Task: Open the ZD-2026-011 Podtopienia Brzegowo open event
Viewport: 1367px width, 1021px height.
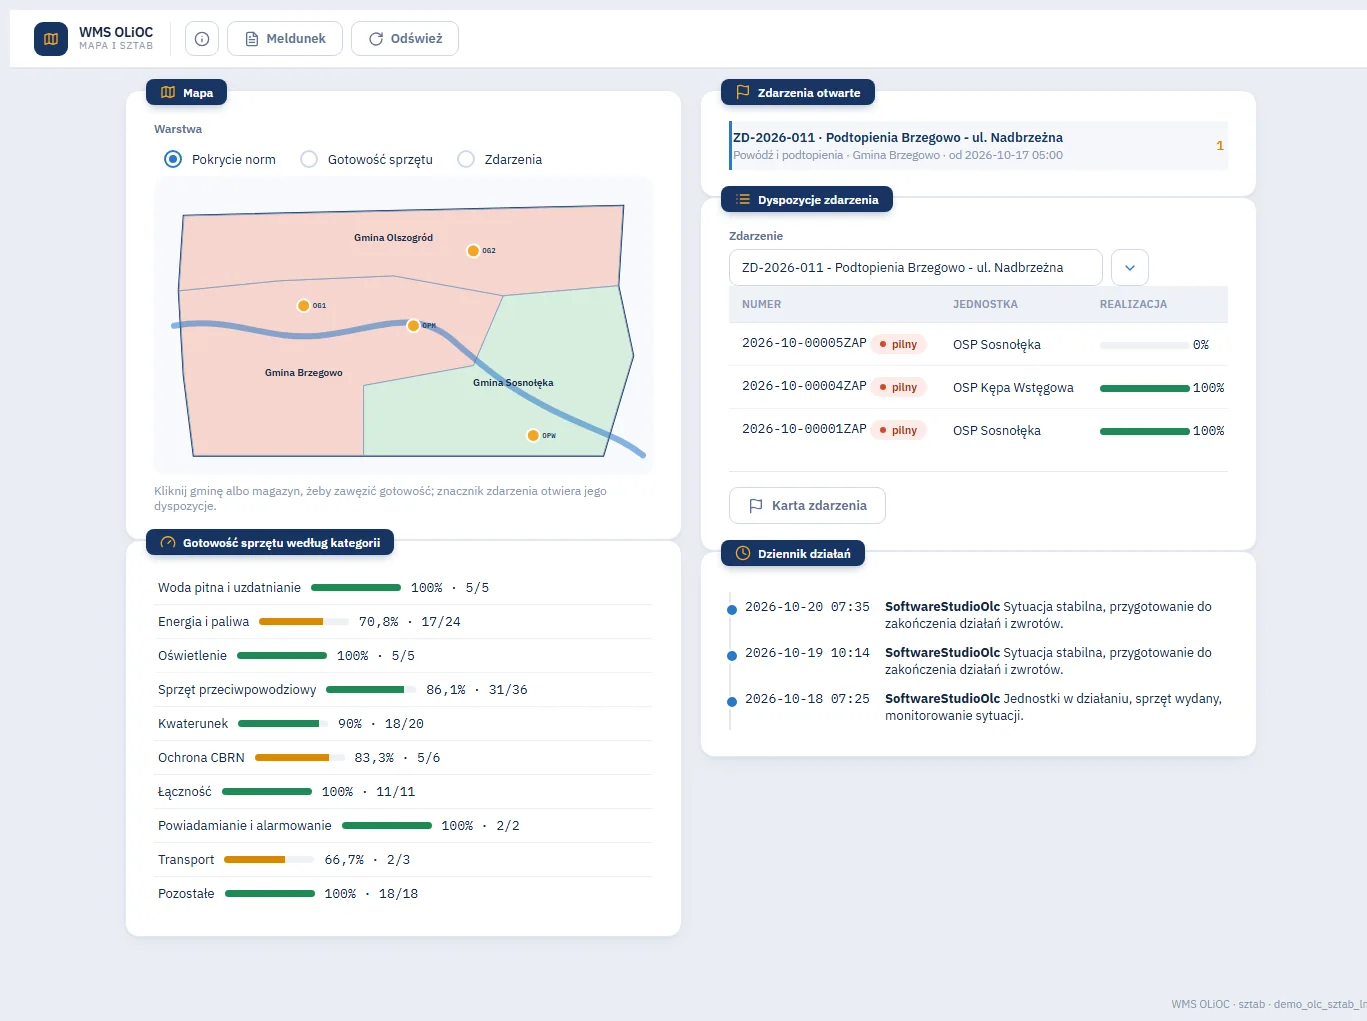Action: [x=978, y=146]
